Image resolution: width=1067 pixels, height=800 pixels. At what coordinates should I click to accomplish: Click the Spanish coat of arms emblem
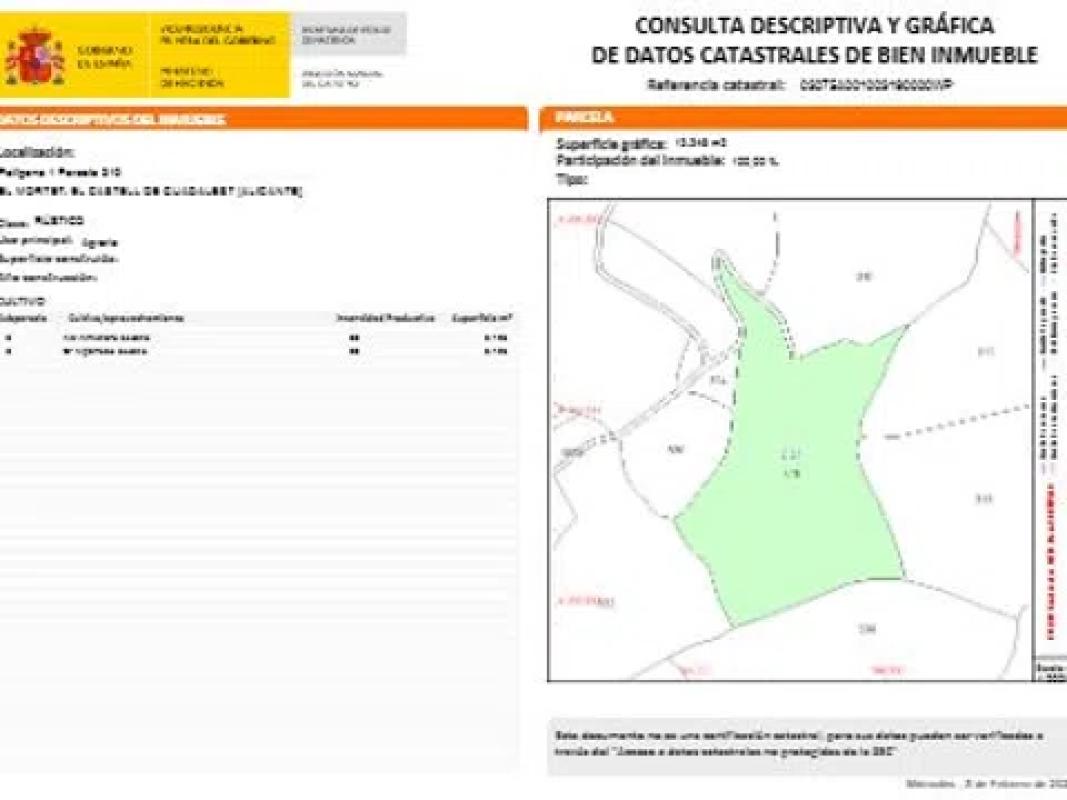[x=35, y=57]
